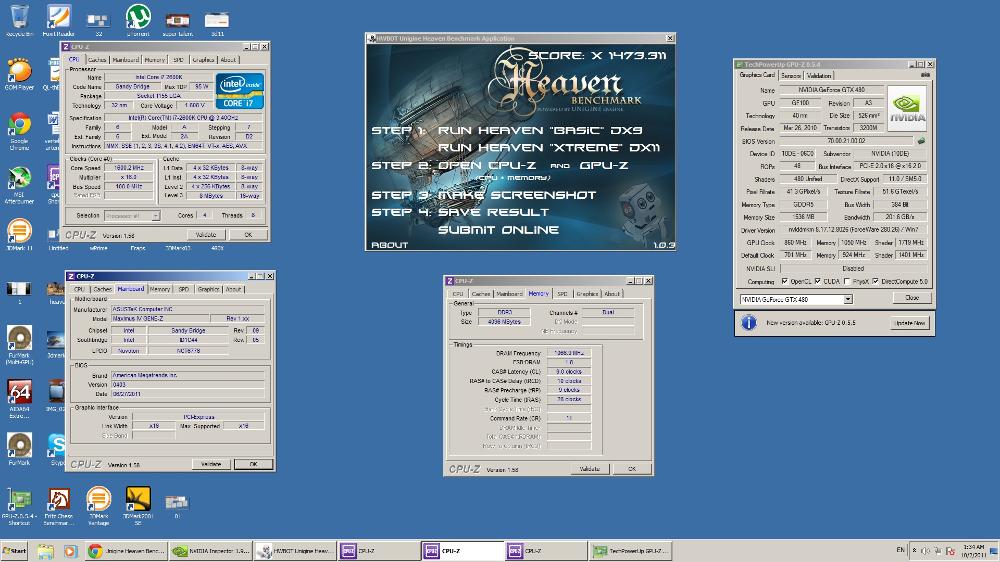Click the Model field showing Maximus IV GENE-Z
This screenshot has height=562, width=1000.
(160, 318)
